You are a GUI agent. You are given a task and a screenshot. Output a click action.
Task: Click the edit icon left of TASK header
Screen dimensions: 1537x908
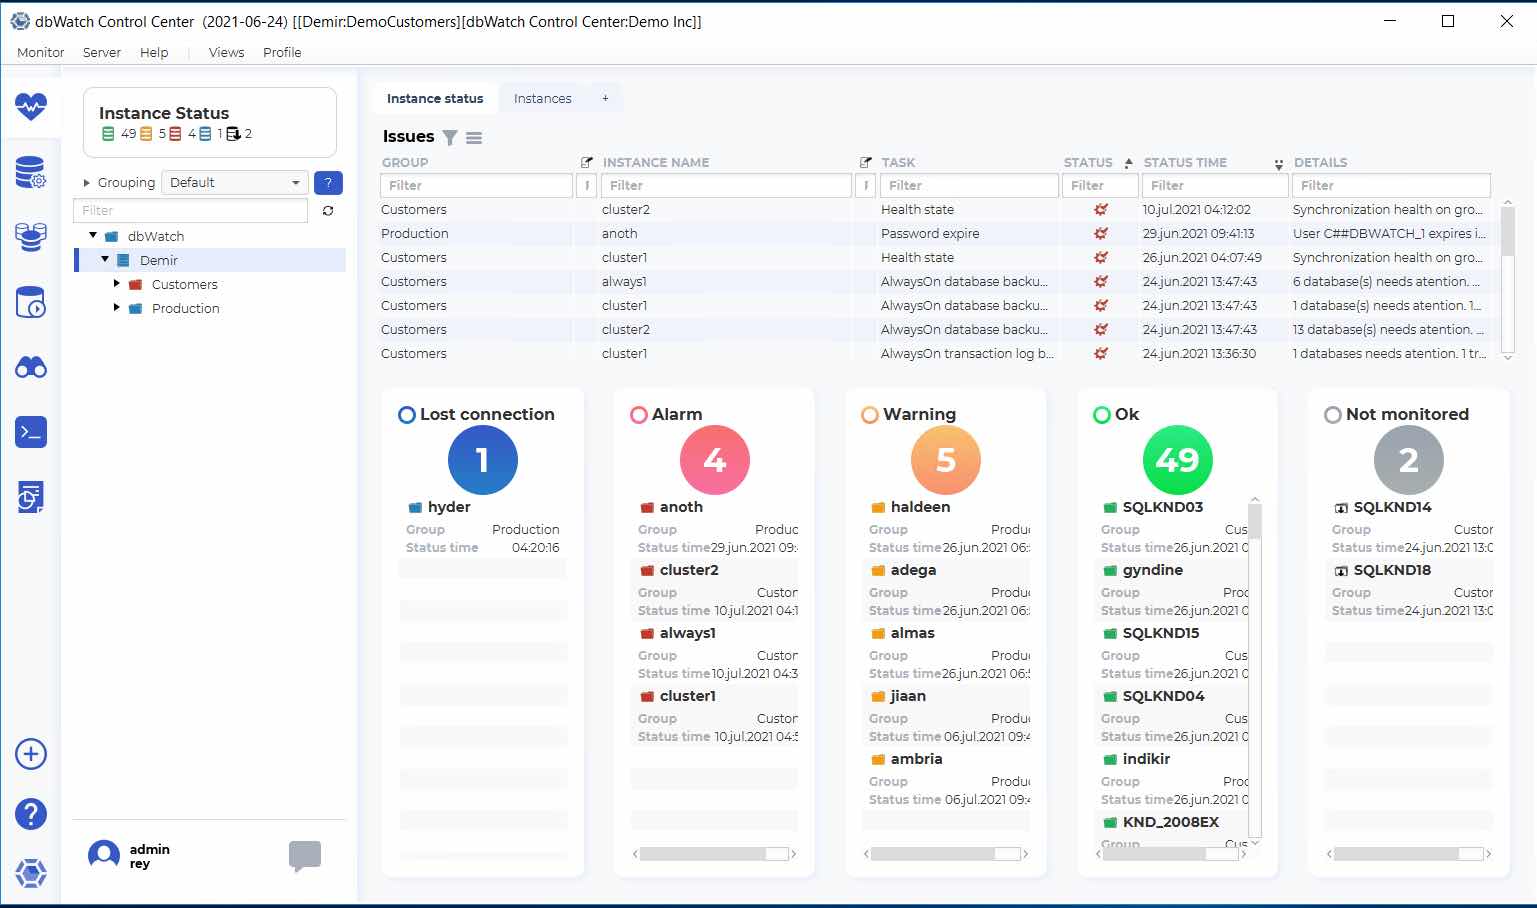coord(866,162)
